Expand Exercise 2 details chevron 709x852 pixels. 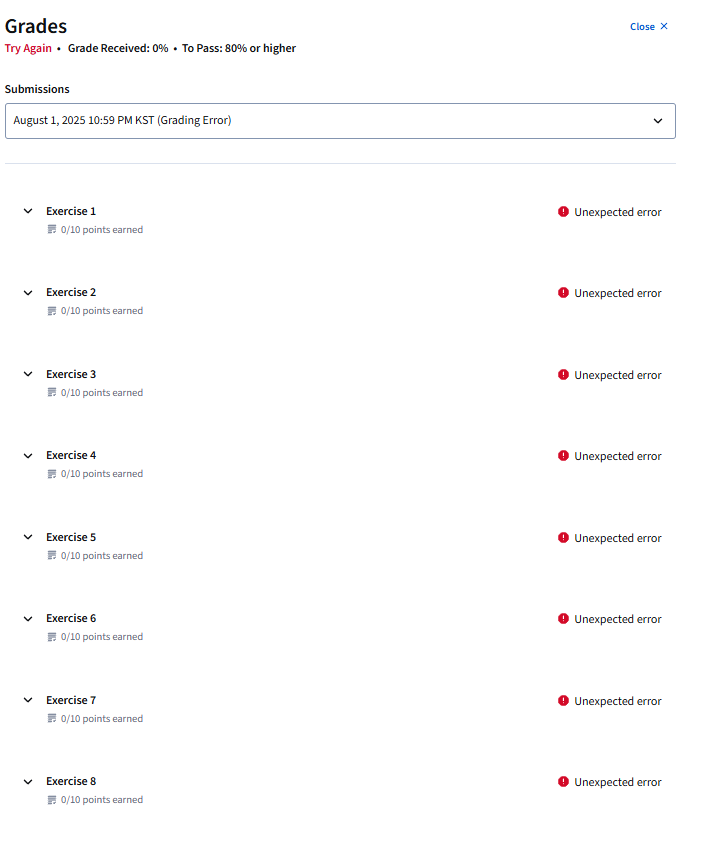click(x=28, y=293)
